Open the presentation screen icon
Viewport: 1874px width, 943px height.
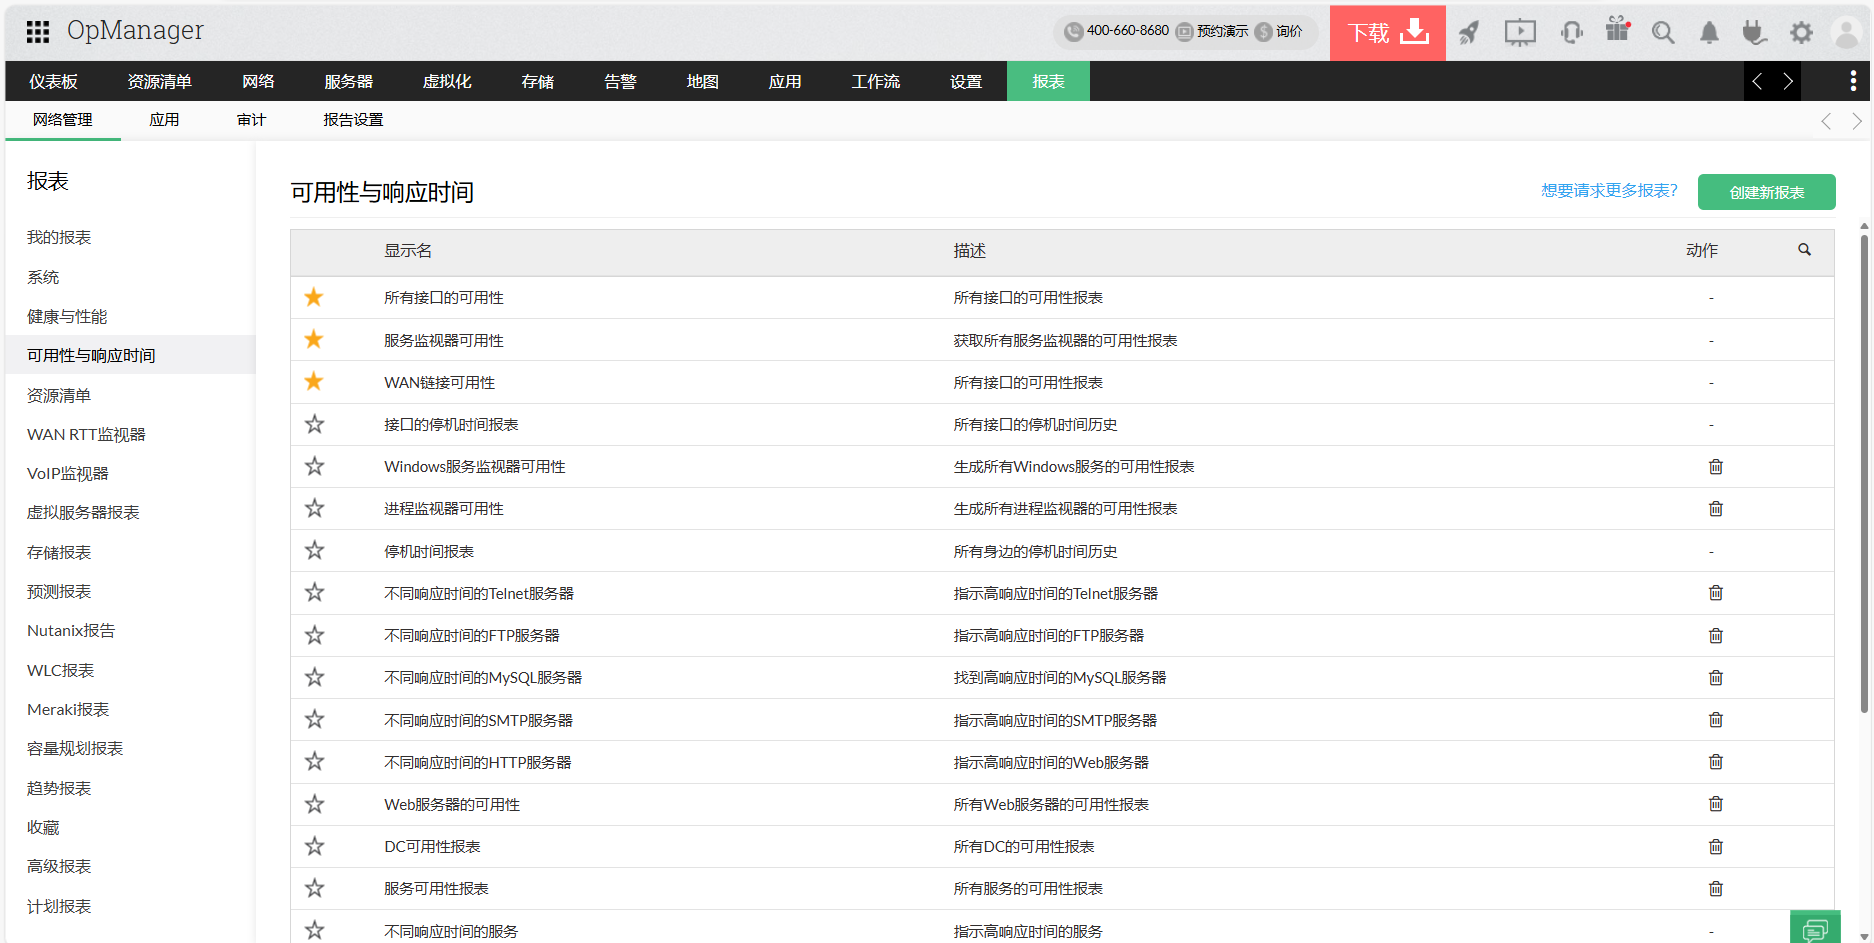coord(1520,33)
